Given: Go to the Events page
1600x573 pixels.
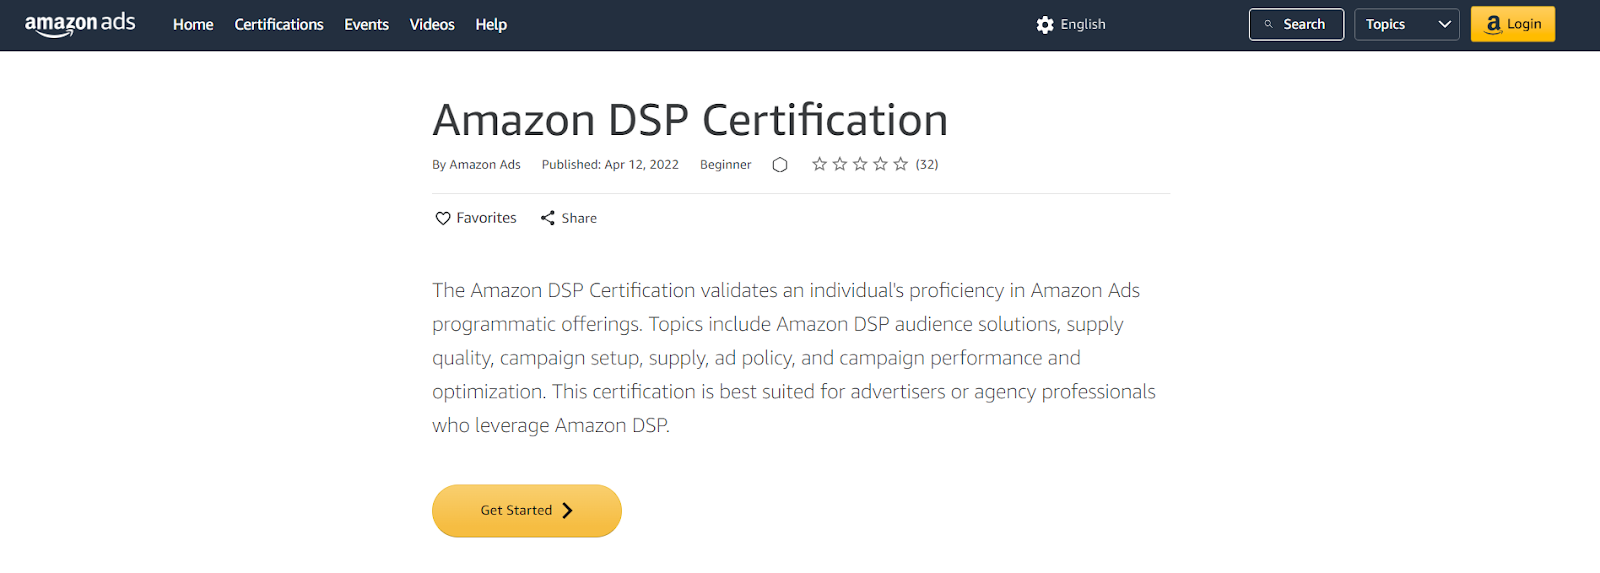Looking at the screenshot, I should (366, 24).
